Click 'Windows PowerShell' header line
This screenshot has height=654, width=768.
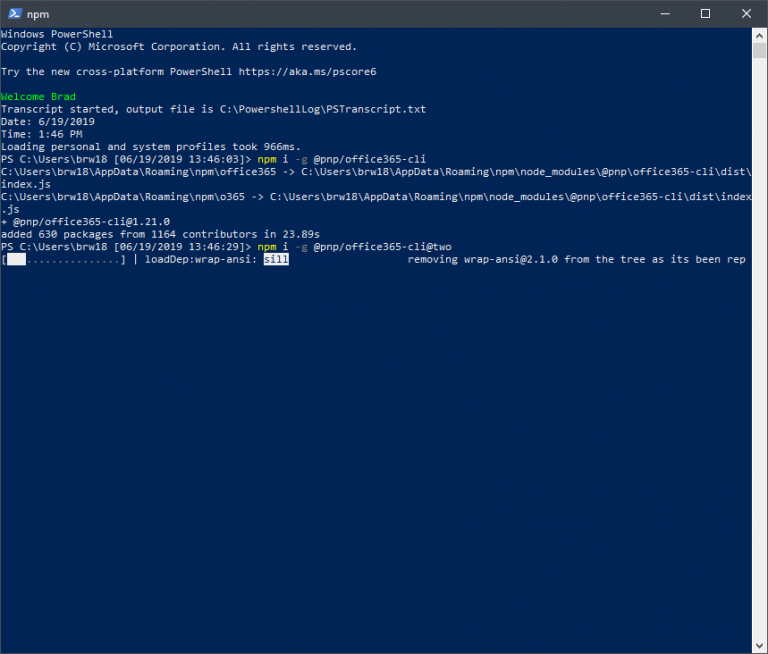(x=57, y=34)
